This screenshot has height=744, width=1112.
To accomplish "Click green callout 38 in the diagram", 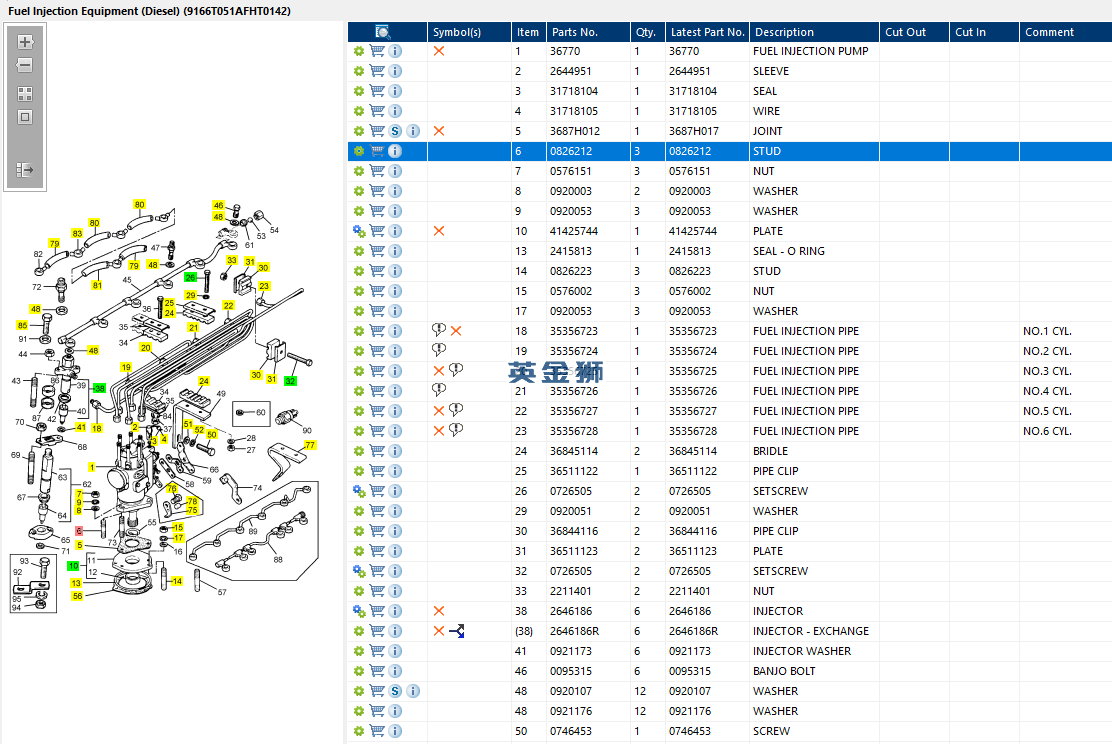I will click(99, 388).
